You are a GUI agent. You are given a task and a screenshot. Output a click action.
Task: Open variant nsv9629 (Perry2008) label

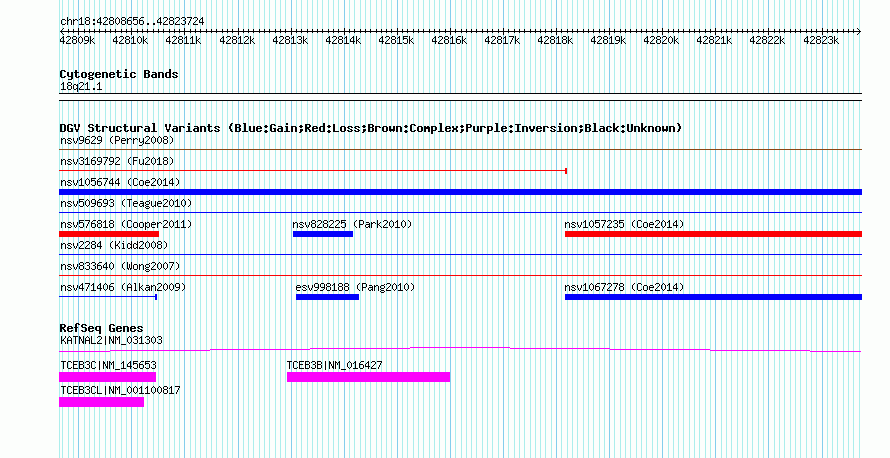[x=117, y=140]
